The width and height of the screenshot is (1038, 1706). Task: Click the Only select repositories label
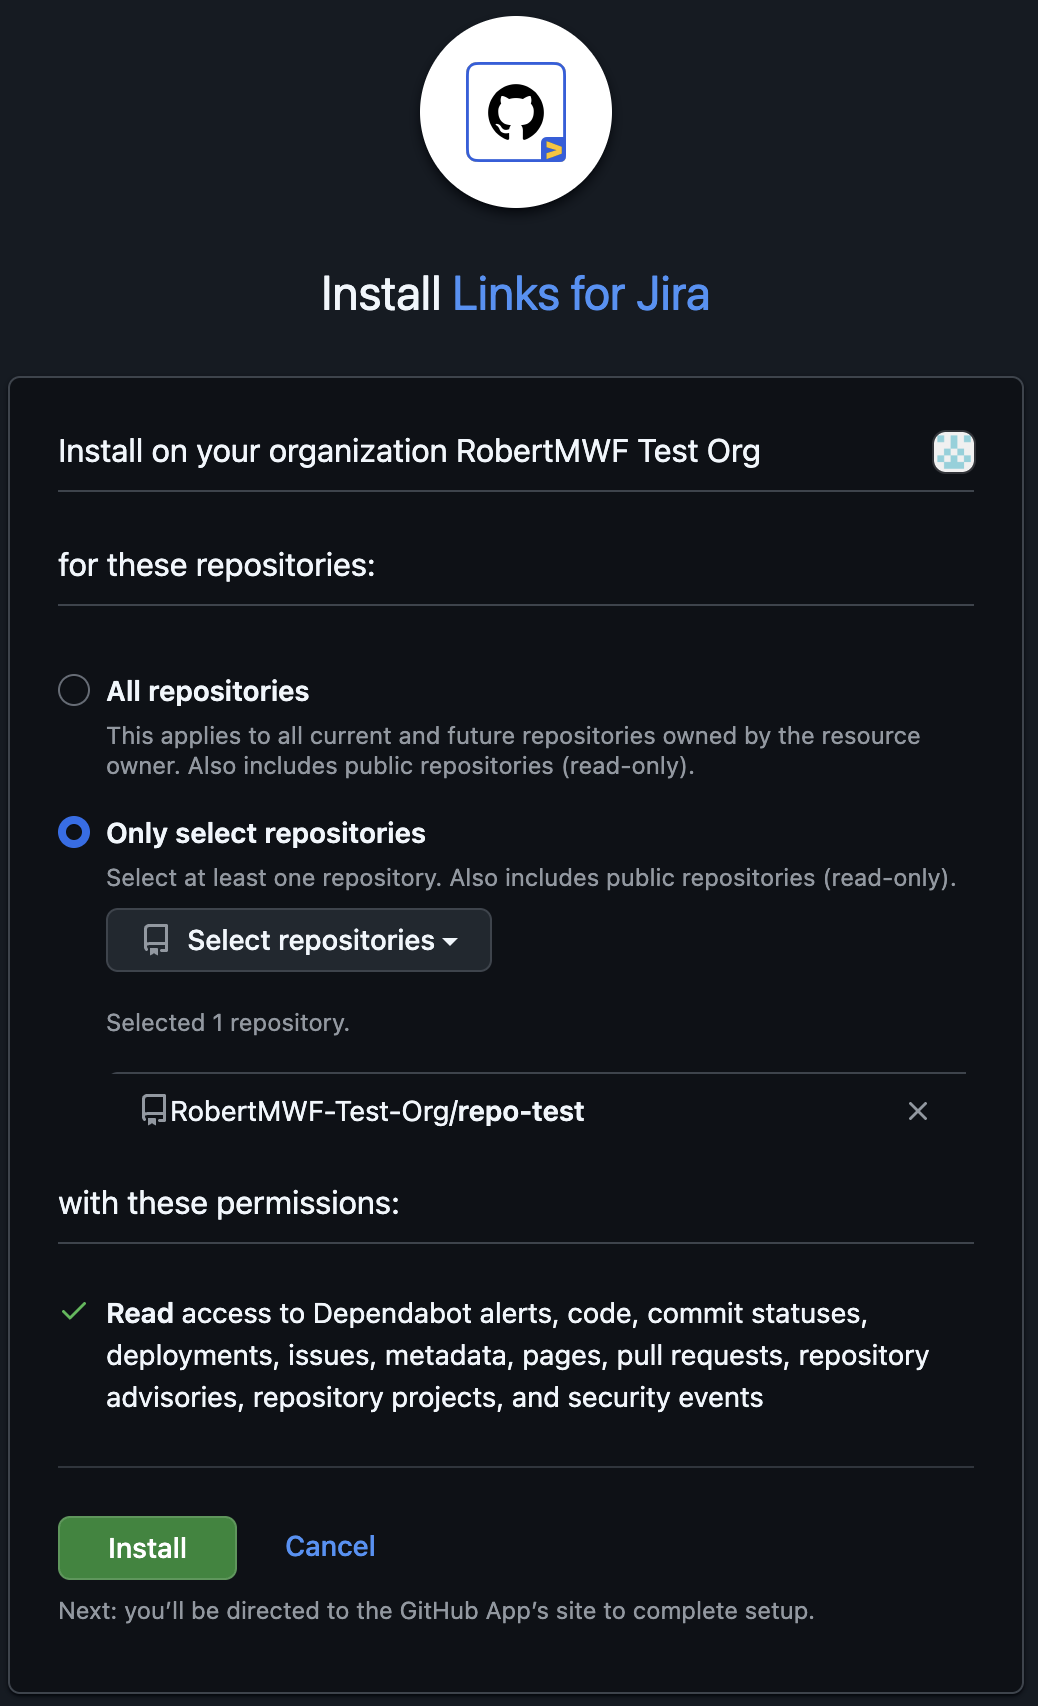(x=266, y=833)
